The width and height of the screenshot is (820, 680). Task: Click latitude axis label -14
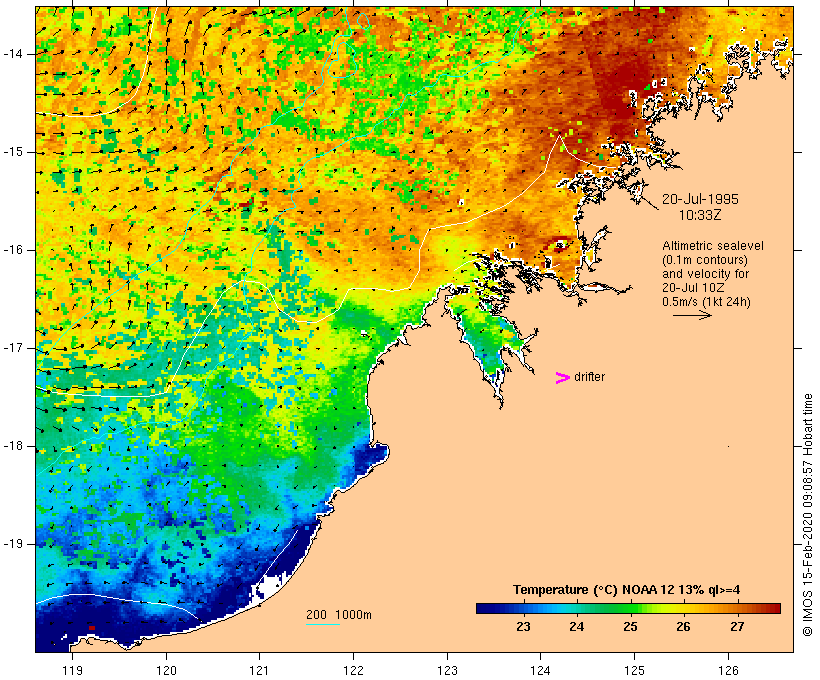point(12,54)
